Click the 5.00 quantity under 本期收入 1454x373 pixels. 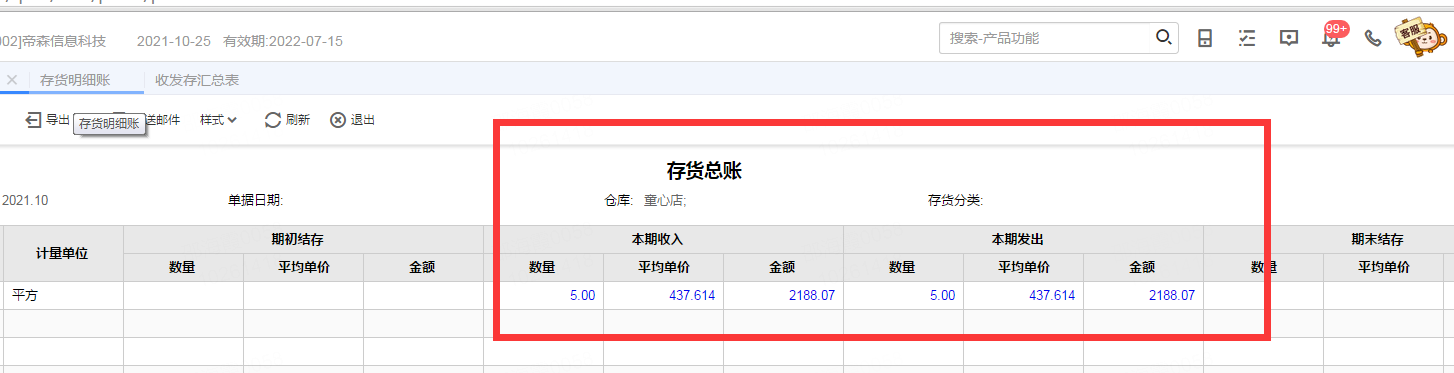[582, 296]
